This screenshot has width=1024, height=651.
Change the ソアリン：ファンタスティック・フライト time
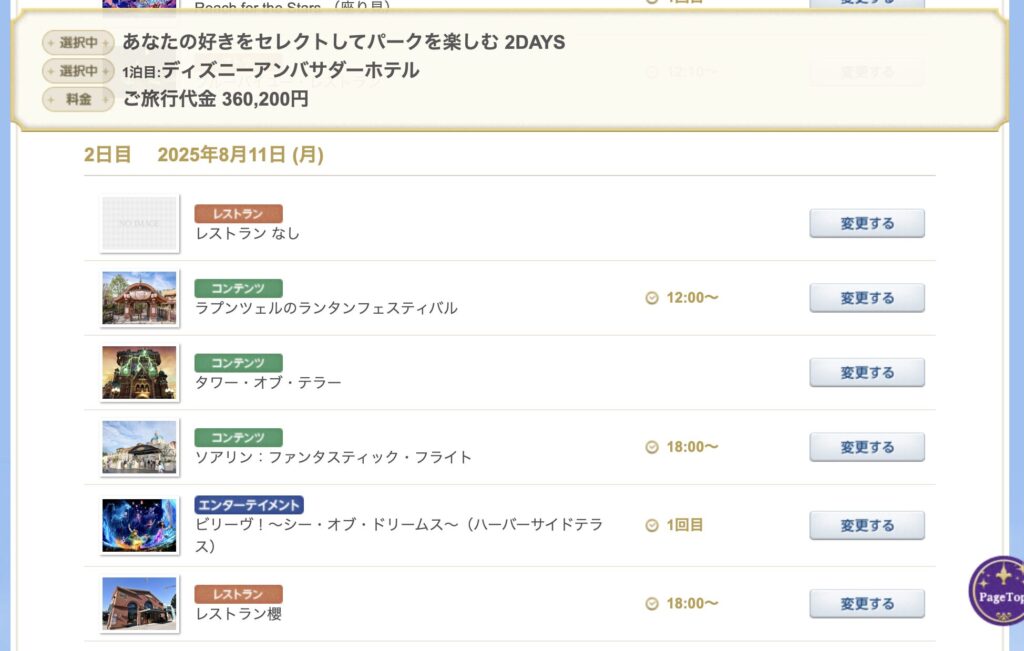point(867,447)
